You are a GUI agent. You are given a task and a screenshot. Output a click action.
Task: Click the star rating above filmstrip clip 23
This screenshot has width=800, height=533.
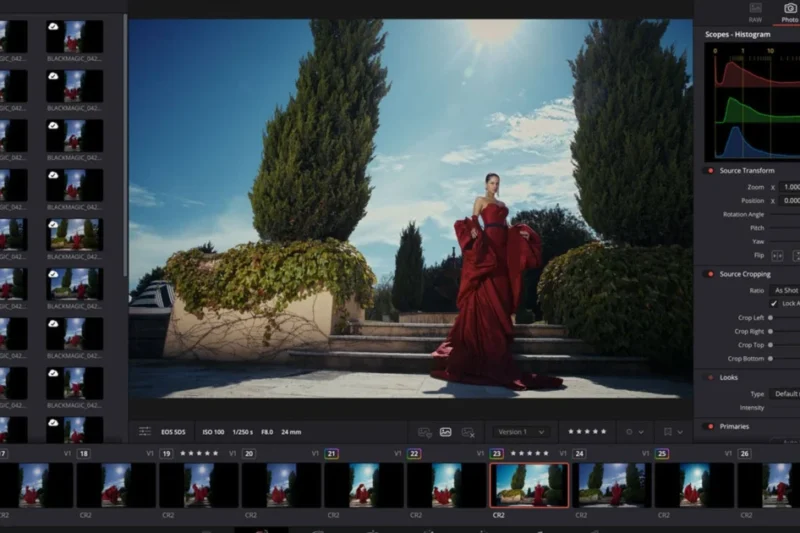point(530,453)
